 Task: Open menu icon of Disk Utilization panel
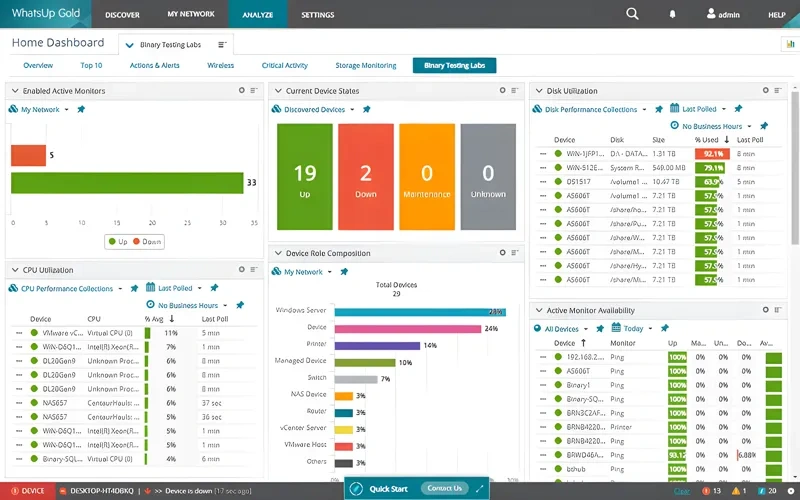[778, 90]
